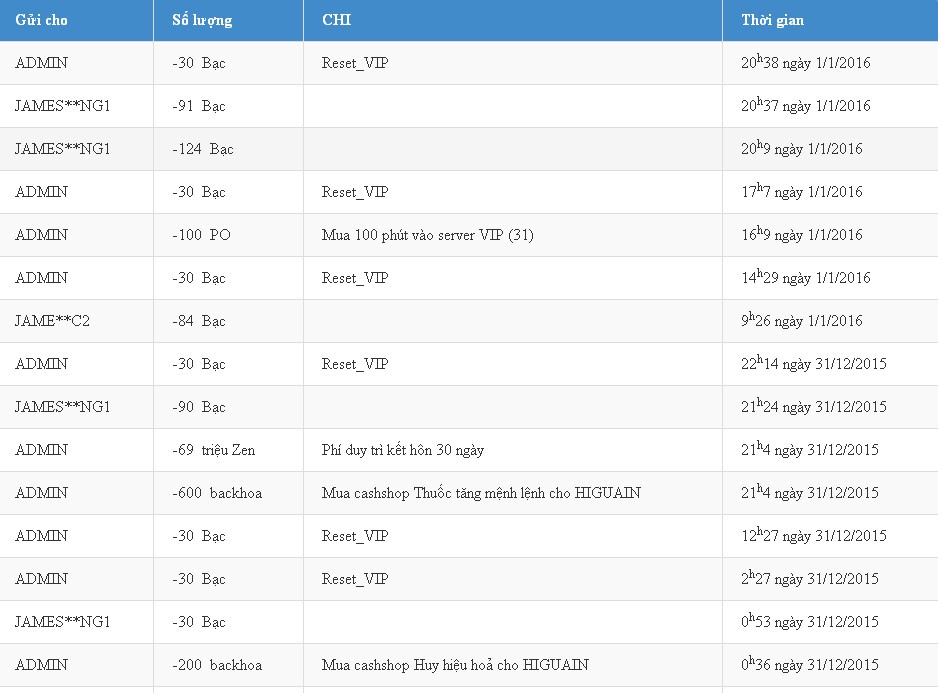Click the '-91 Bạc' amount cell
Viewport: 938px width, 693px height.
click(229, 106)
